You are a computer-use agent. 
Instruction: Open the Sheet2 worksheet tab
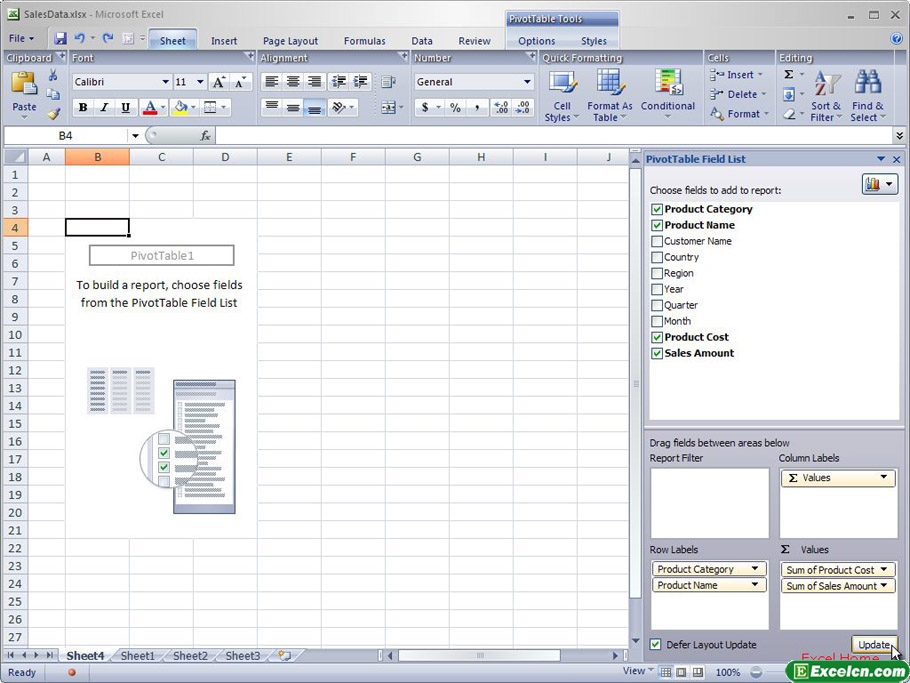(190, 656)
